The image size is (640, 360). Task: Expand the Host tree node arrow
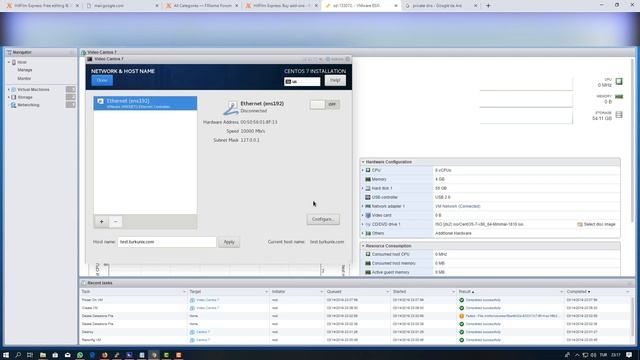tap(9, 62)
